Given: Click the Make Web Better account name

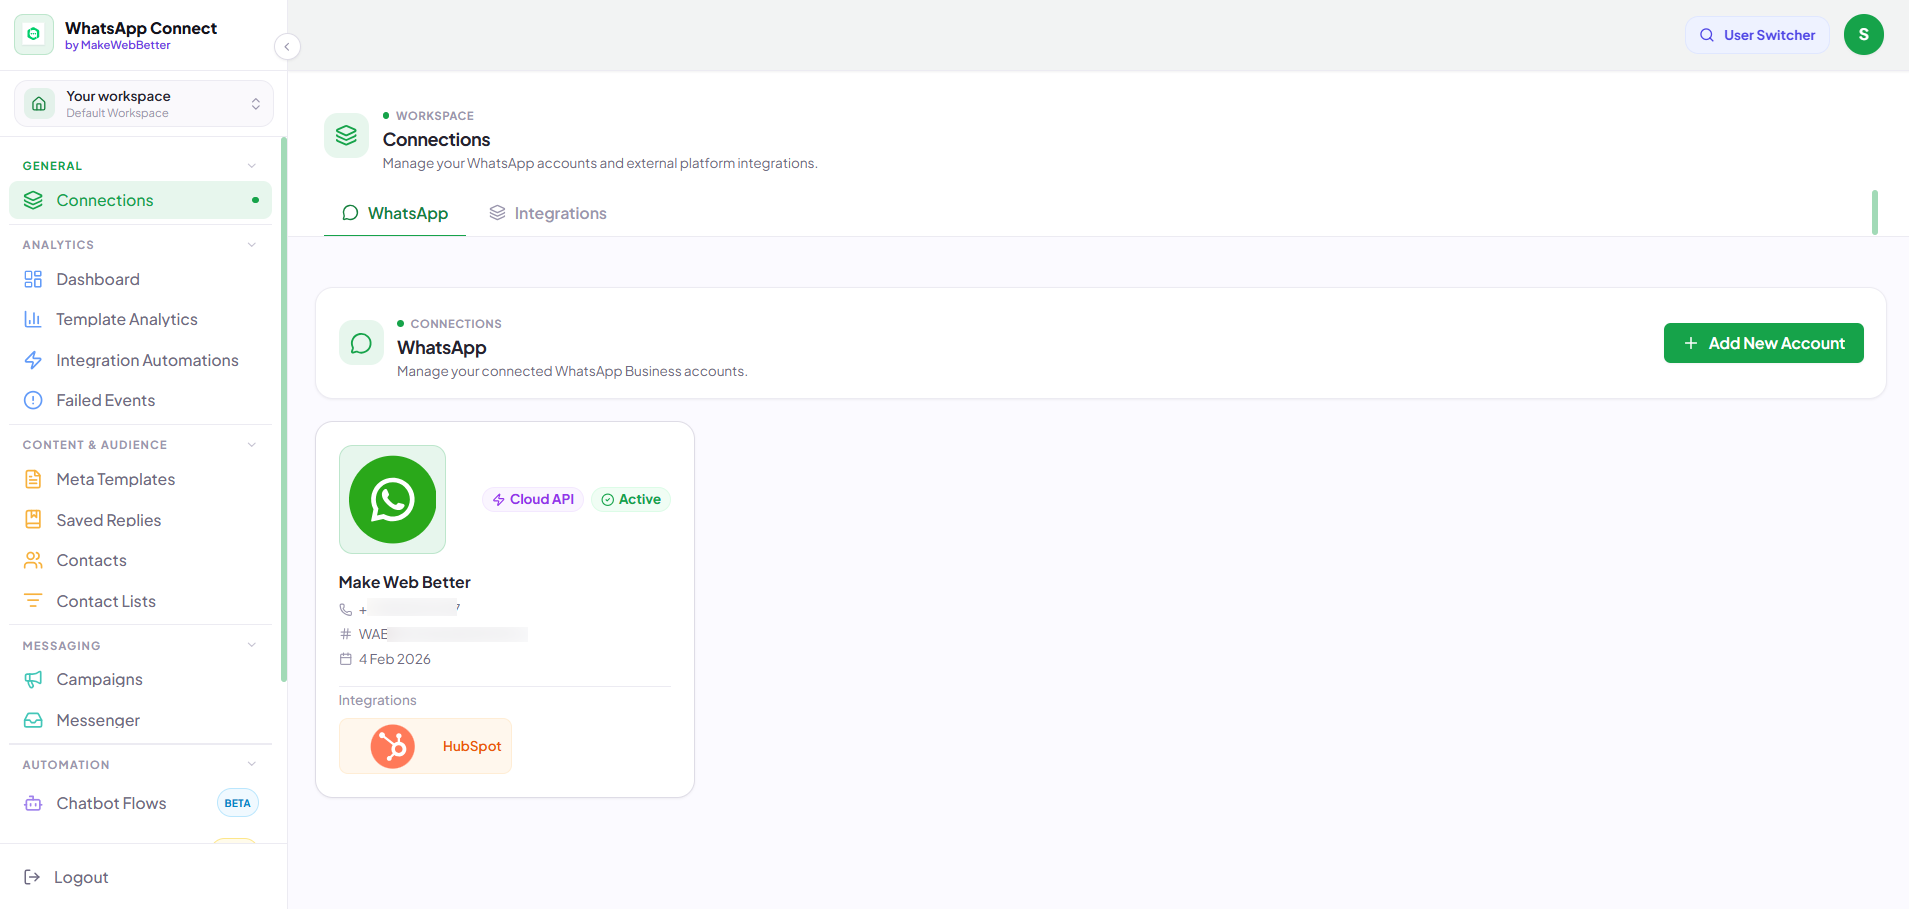Looking at the screenshot, I should coord(404,582).
